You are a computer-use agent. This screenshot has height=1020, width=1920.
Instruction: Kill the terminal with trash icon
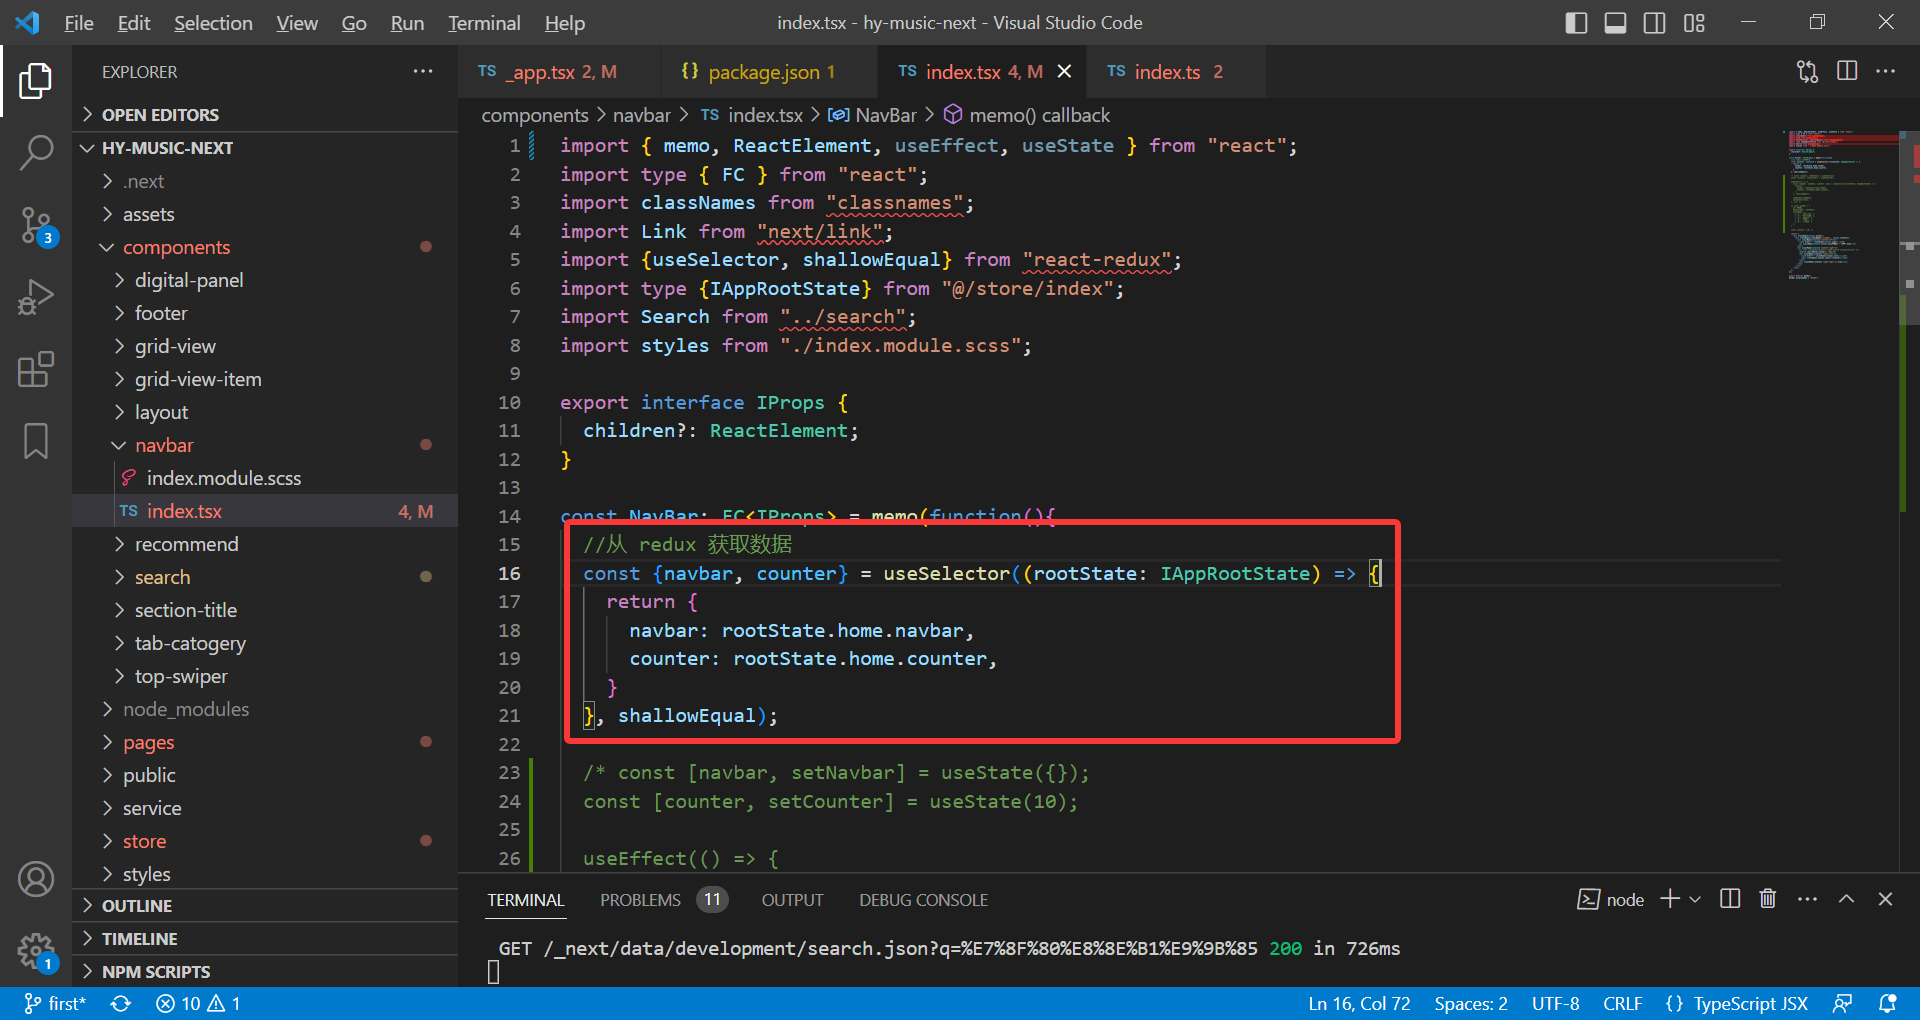(1768, 899)
